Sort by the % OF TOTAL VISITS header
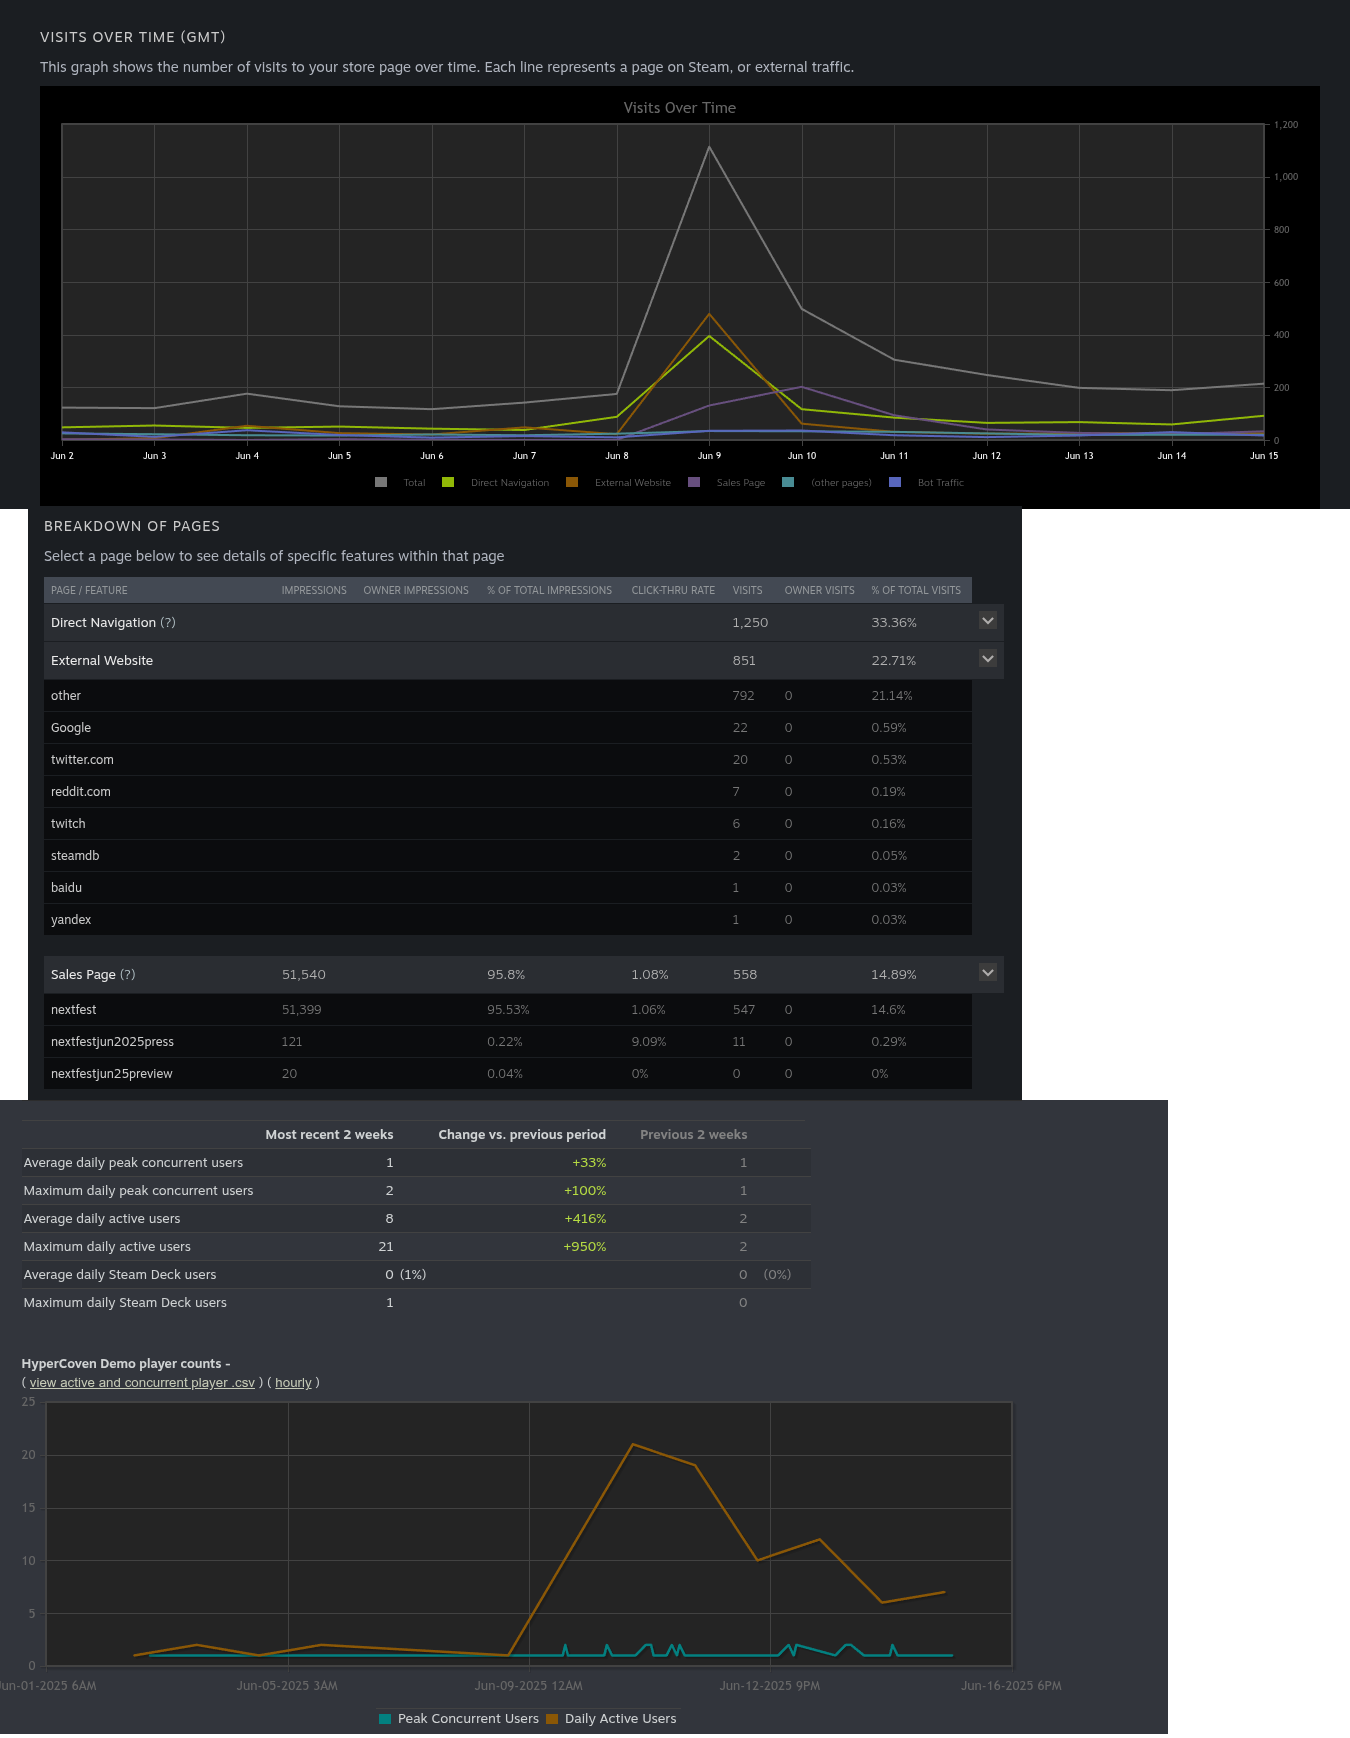The height and width of the screenshot is (1738, 1350). (916, 590)
